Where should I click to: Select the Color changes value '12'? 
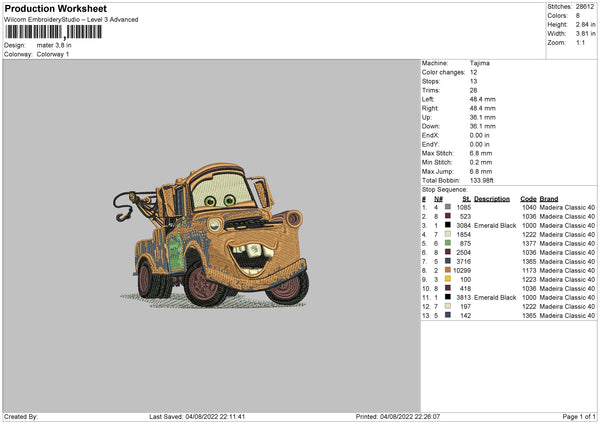tap(473, 72)
